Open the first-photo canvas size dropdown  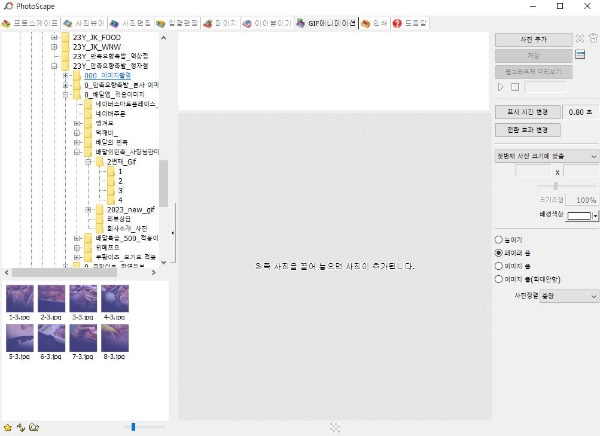[x=546, y=156]
